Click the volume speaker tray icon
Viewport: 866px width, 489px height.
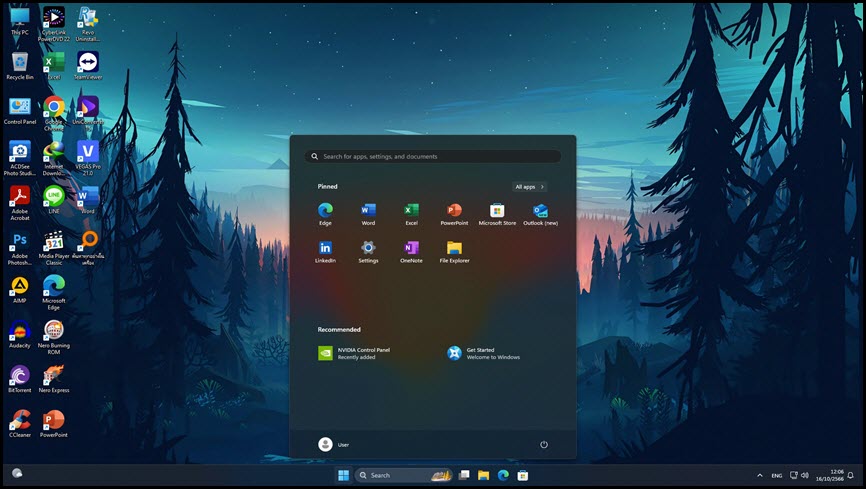click(x=805, y=475)
